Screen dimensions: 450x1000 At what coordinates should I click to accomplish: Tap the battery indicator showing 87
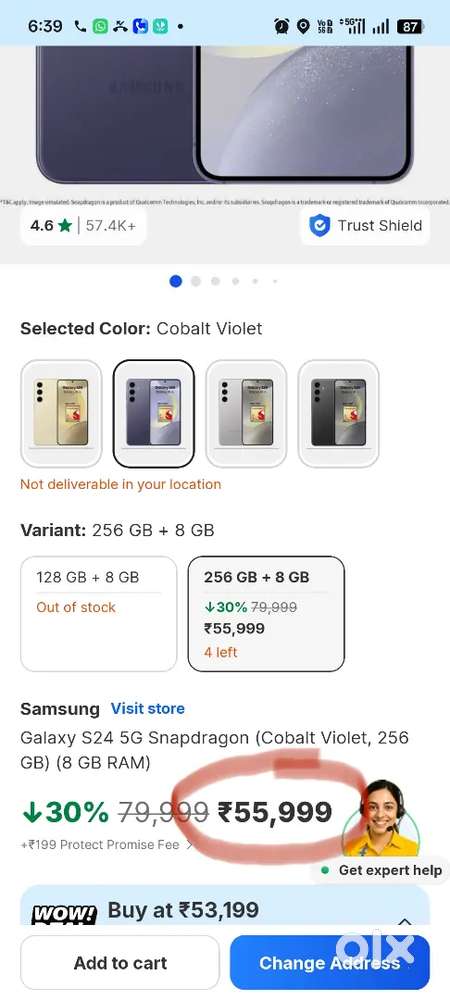point(409,26)
